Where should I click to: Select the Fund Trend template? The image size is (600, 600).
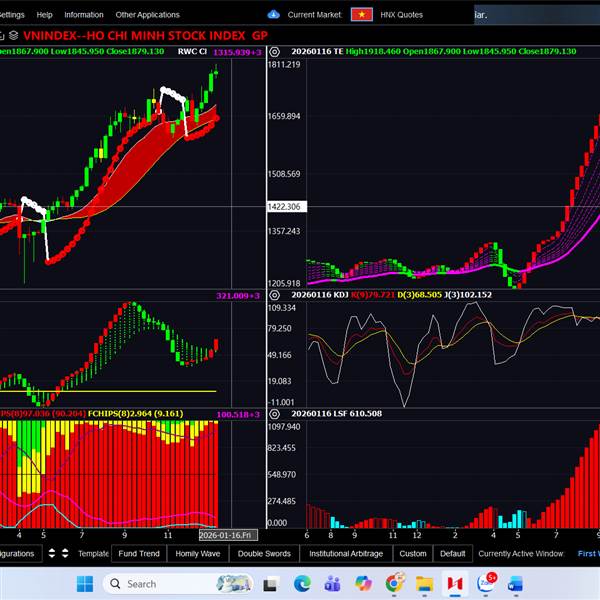(139, 553)
